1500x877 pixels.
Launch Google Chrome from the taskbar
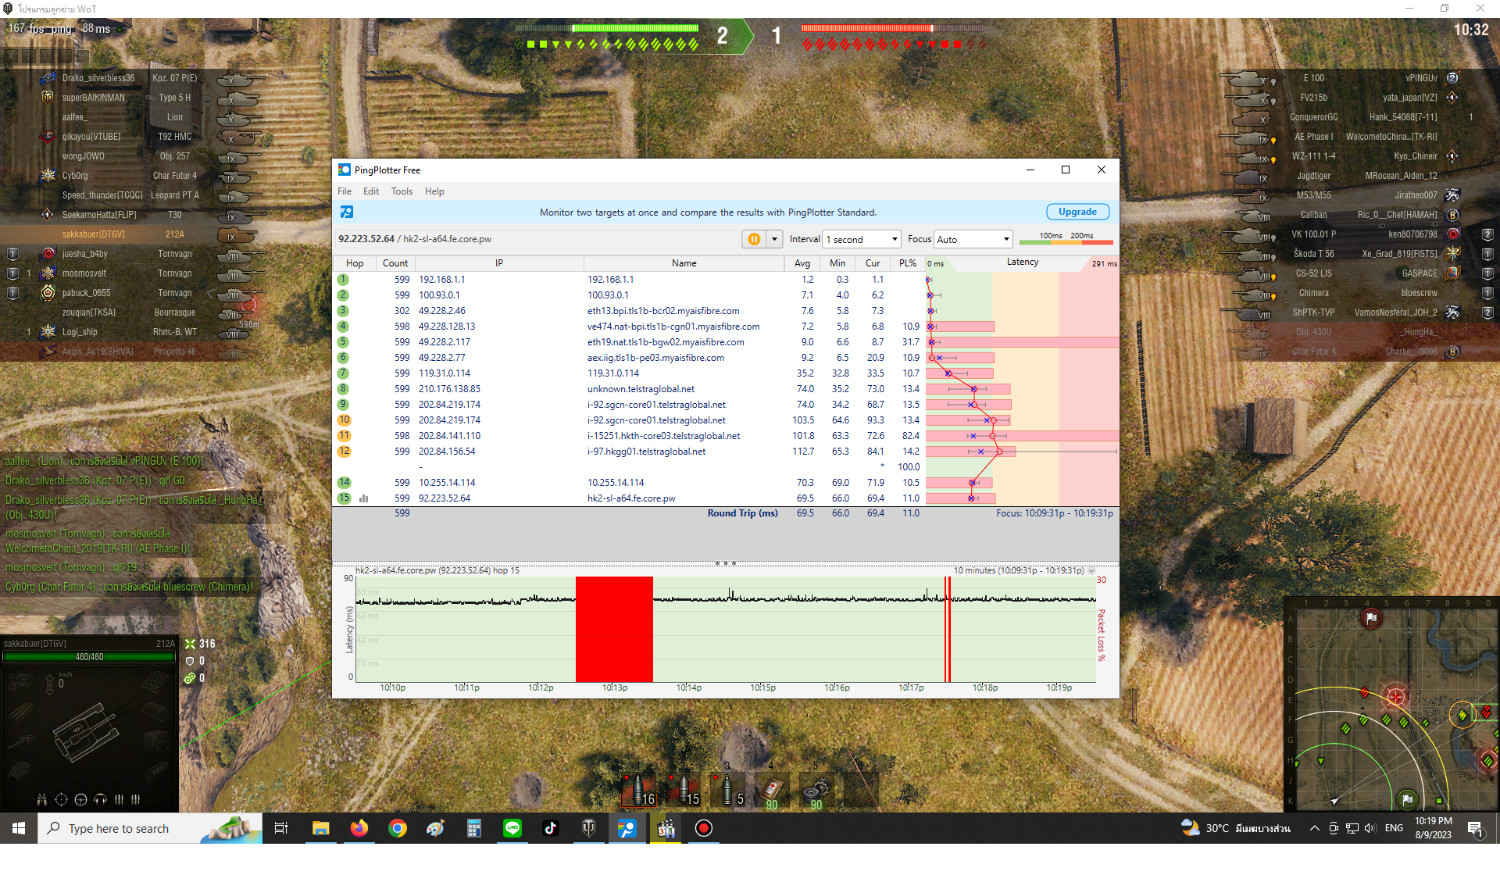[397, 828]
